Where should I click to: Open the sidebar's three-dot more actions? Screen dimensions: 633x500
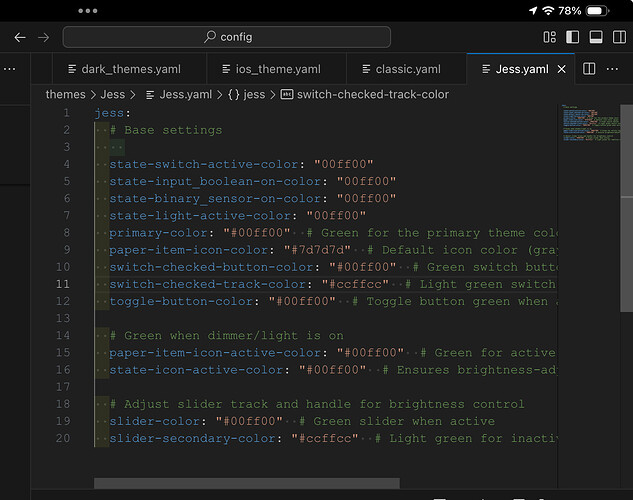(9, 69)
